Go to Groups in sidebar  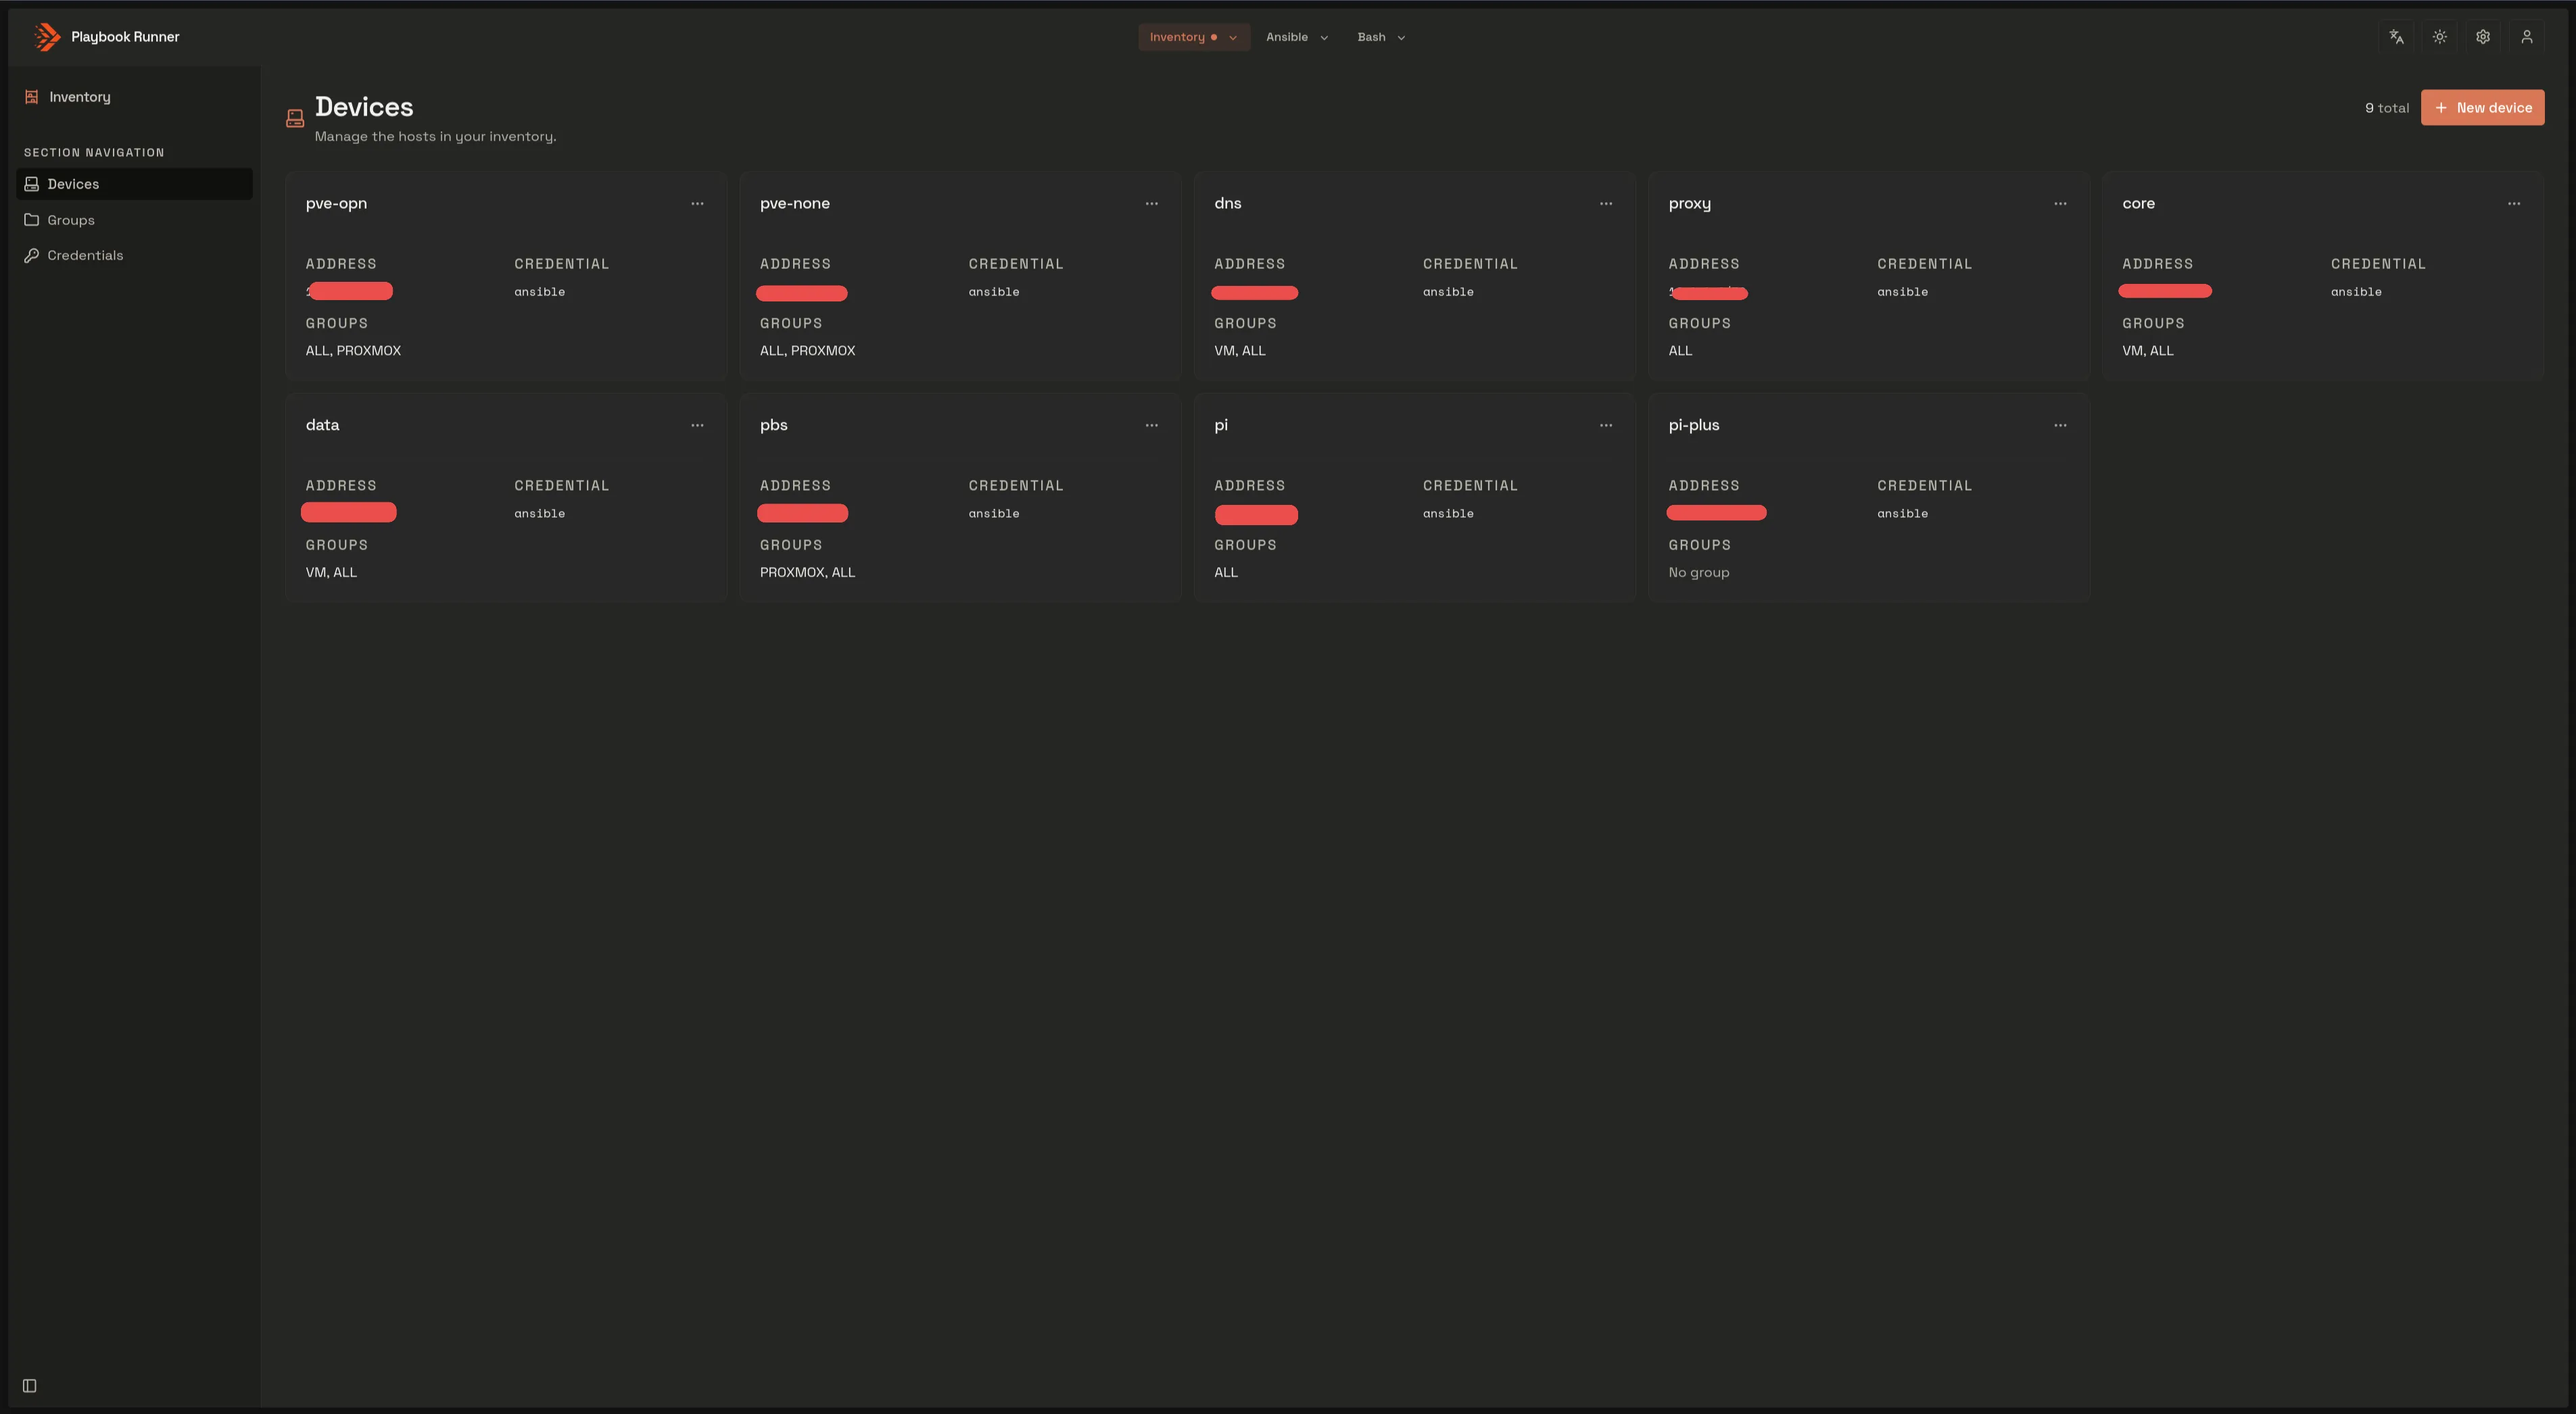coord(134,220)
